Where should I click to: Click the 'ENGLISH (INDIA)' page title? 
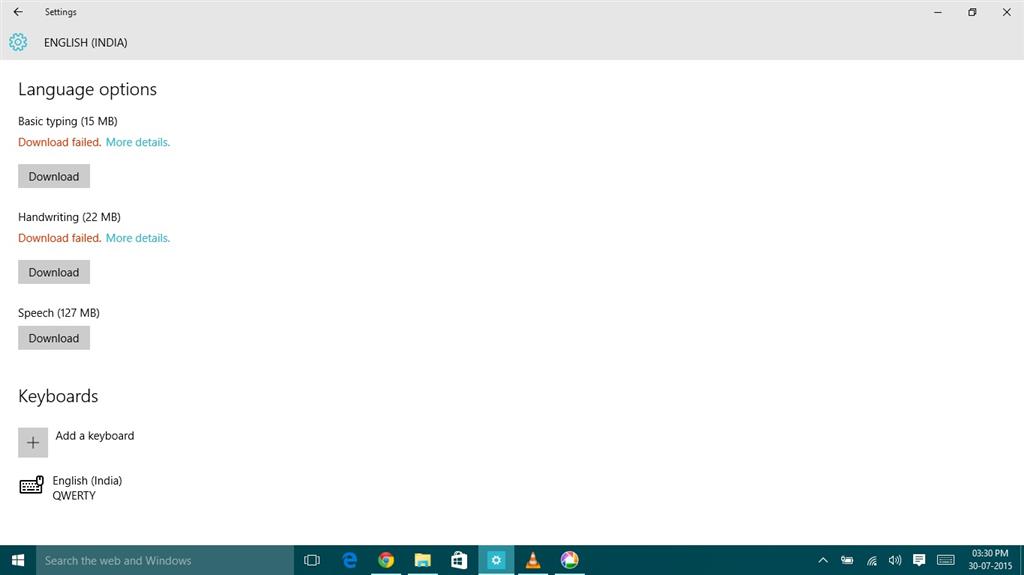click(x=86, y=42)
